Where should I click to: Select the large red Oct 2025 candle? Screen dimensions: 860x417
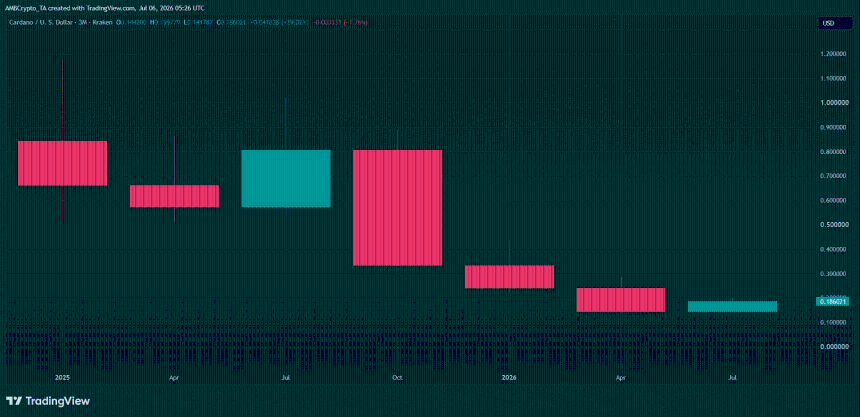398,207
